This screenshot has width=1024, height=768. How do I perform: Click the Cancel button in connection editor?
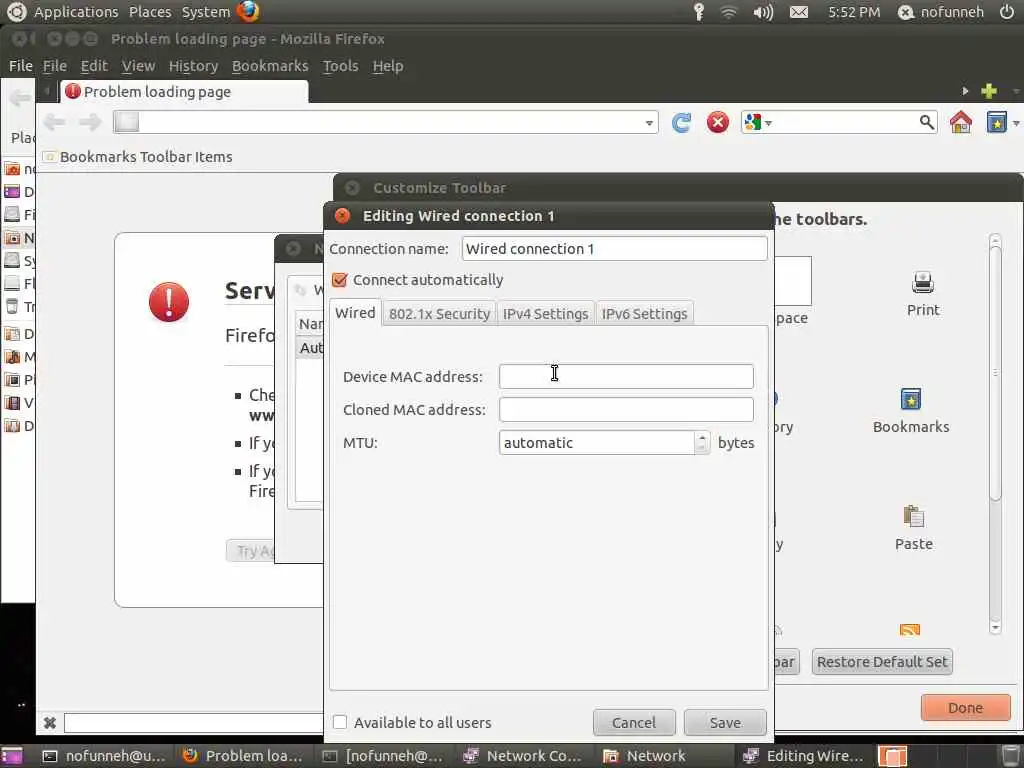click(x=633, y=722)
